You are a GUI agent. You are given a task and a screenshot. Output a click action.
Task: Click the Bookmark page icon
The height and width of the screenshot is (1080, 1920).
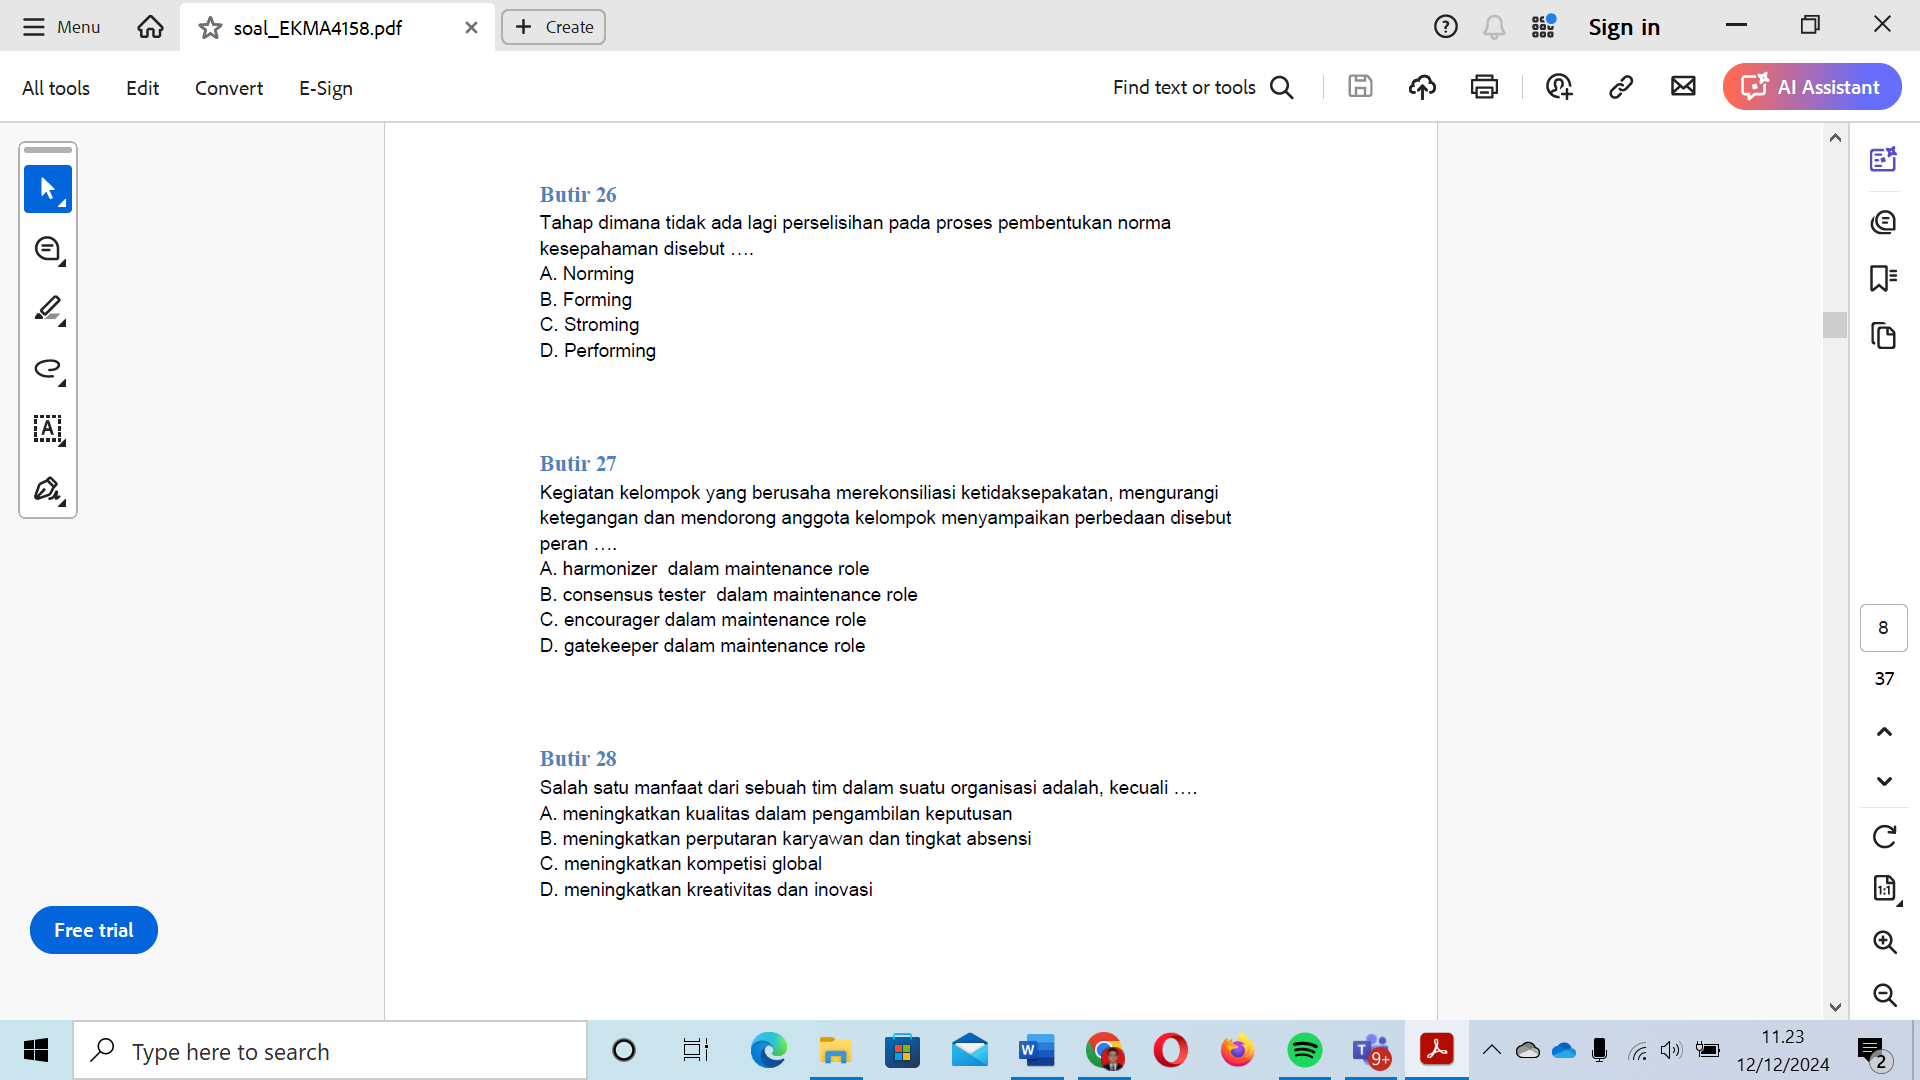(x=1884, y=277)
